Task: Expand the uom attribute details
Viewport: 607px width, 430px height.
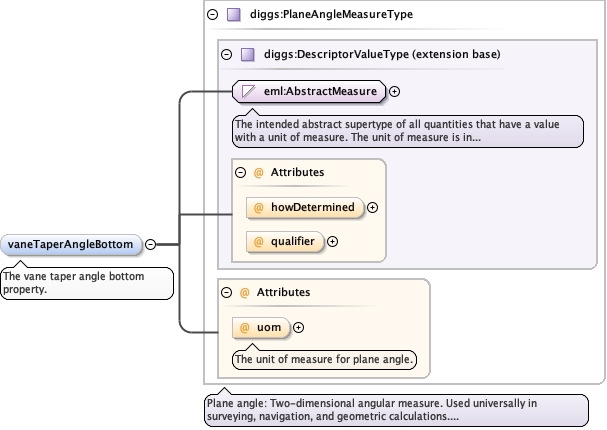Action: 298,327
